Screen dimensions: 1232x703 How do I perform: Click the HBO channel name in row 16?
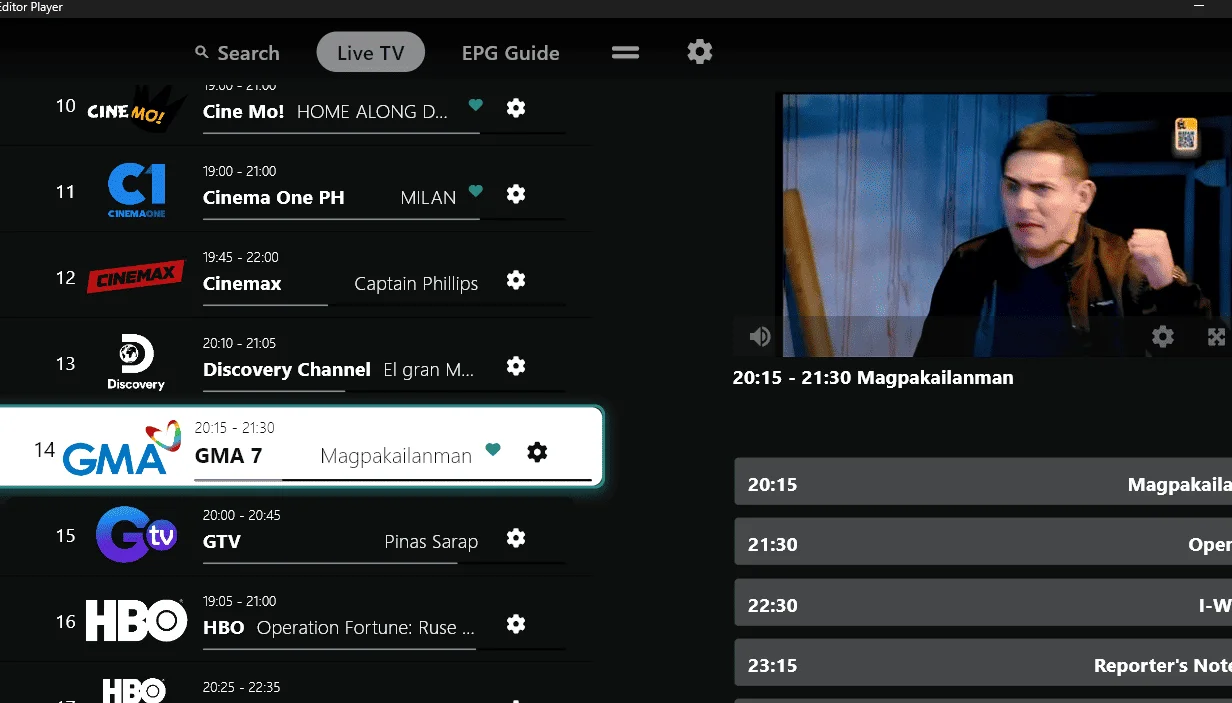(x=224, y=628)
